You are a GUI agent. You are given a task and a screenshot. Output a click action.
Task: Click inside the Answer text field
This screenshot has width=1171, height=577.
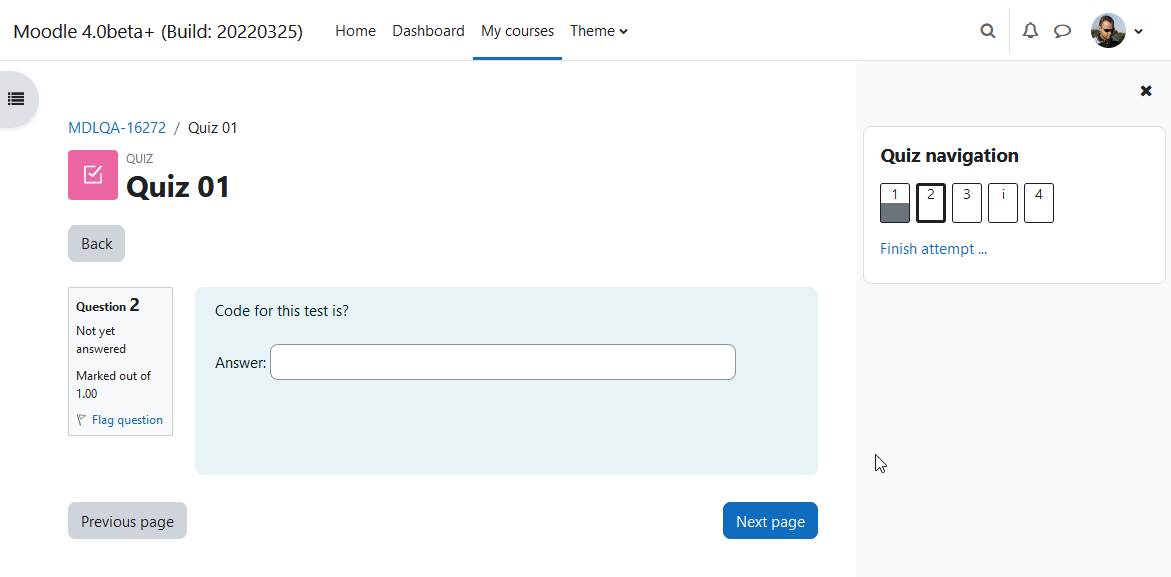(503, 362)
